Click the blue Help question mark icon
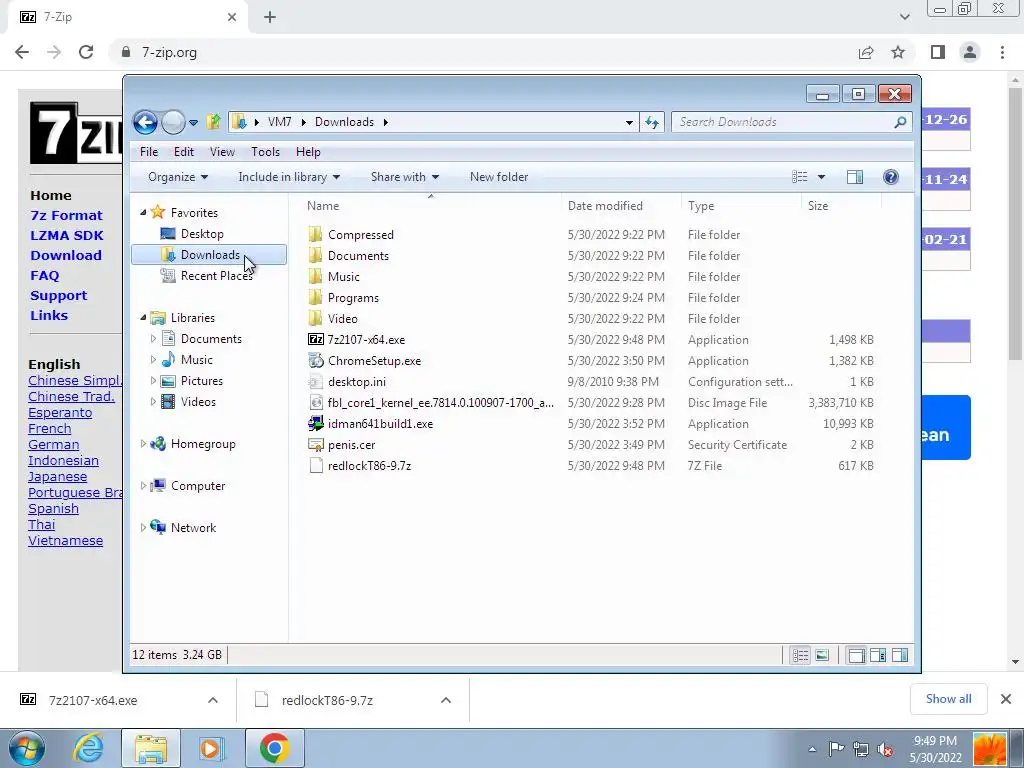 point(891,177)
